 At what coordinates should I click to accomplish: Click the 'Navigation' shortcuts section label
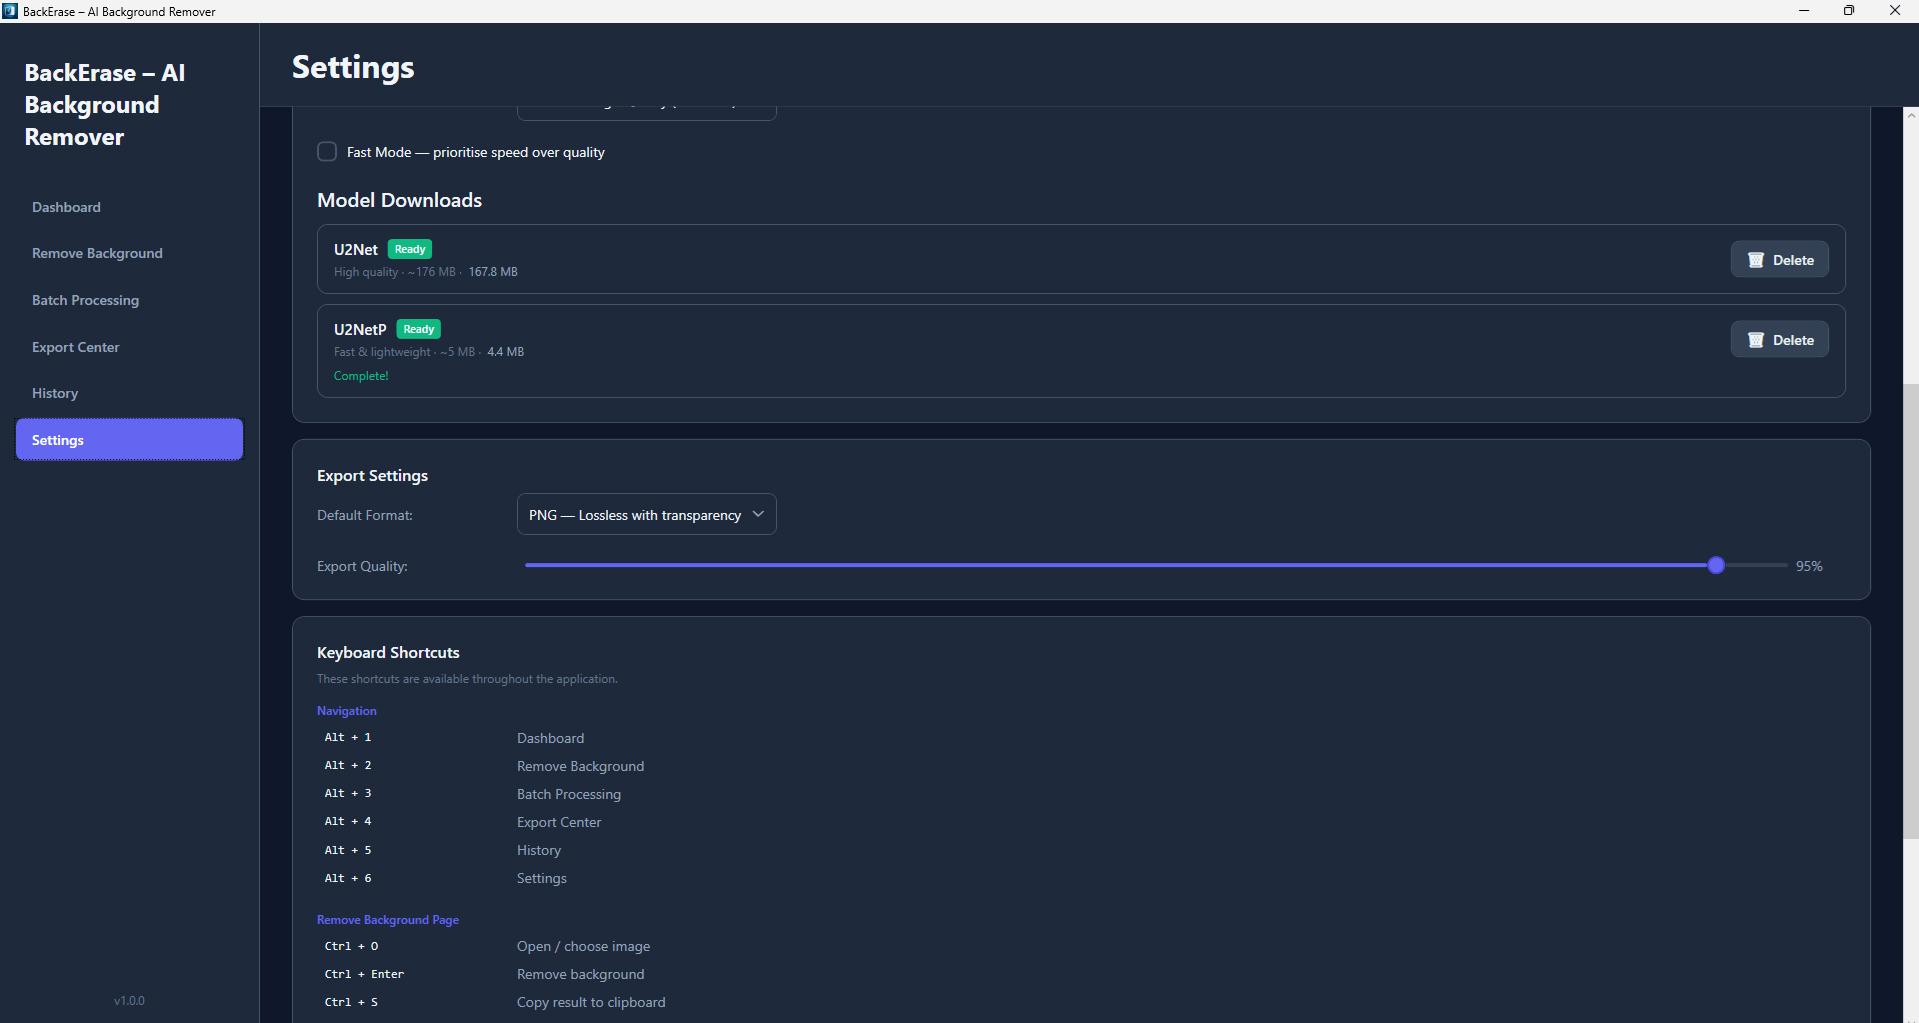[x=346, y=711]
